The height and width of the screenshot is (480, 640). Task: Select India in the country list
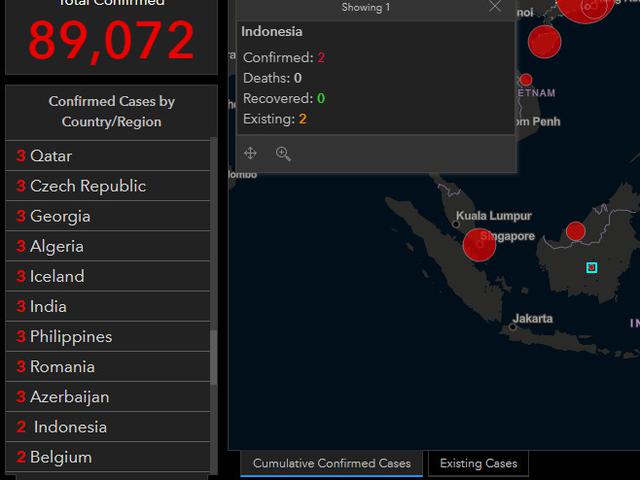pyautogui.click(x=108, y=307)
